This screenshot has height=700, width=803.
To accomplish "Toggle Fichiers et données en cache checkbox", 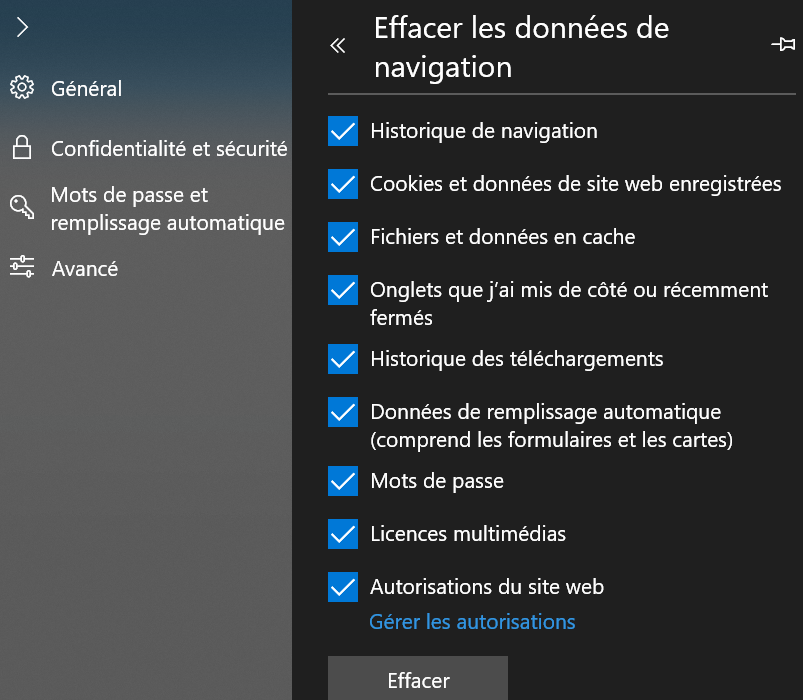I will coord(343,237).
